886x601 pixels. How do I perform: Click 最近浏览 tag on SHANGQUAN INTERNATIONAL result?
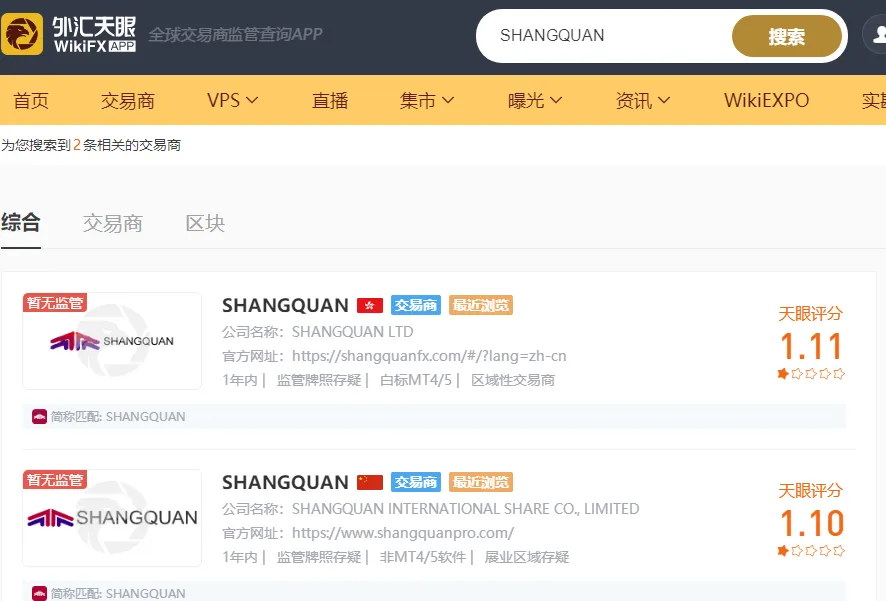point(481,482)
